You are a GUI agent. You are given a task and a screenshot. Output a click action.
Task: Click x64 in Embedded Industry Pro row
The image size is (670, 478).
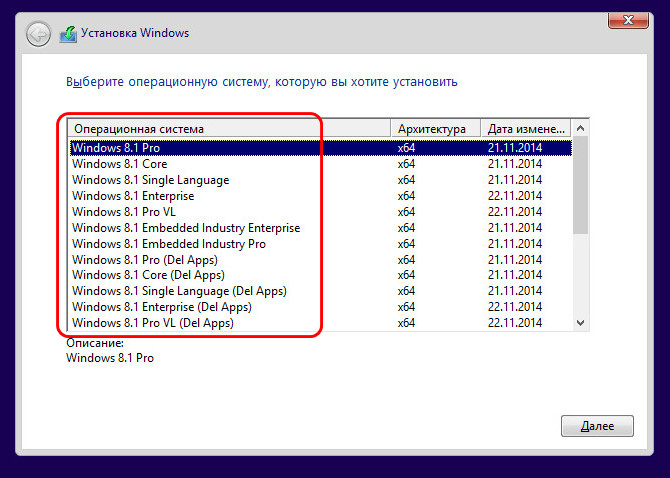(406, 243)
